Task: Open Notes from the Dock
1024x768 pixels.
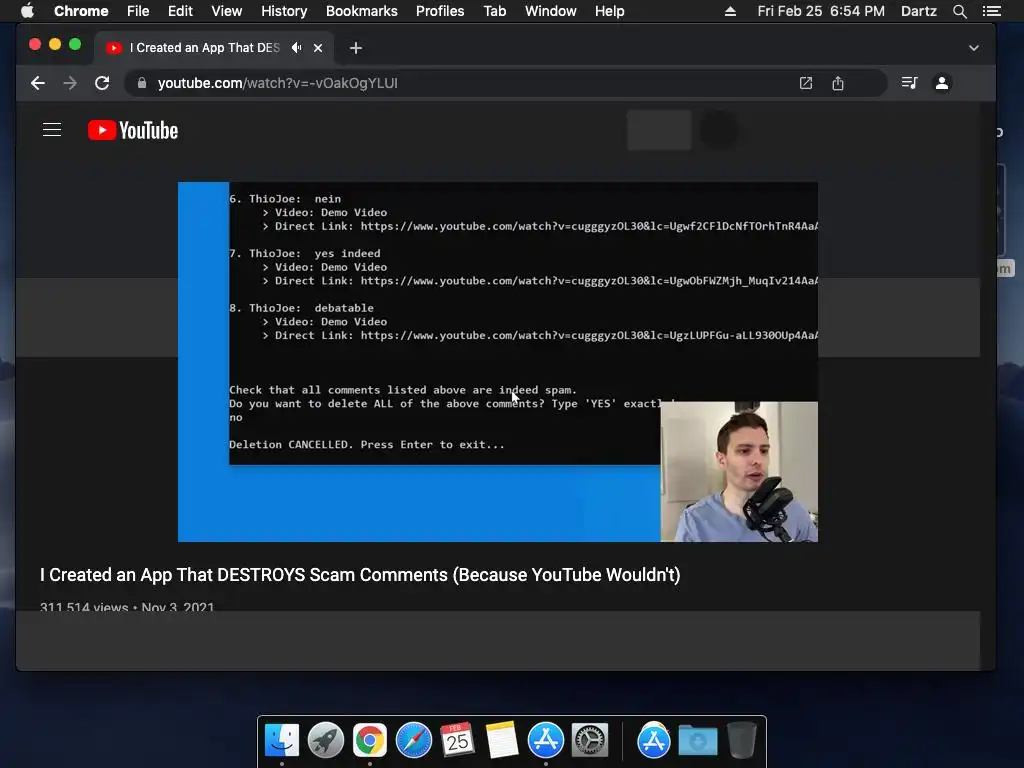Action: [x=502, y=741]
